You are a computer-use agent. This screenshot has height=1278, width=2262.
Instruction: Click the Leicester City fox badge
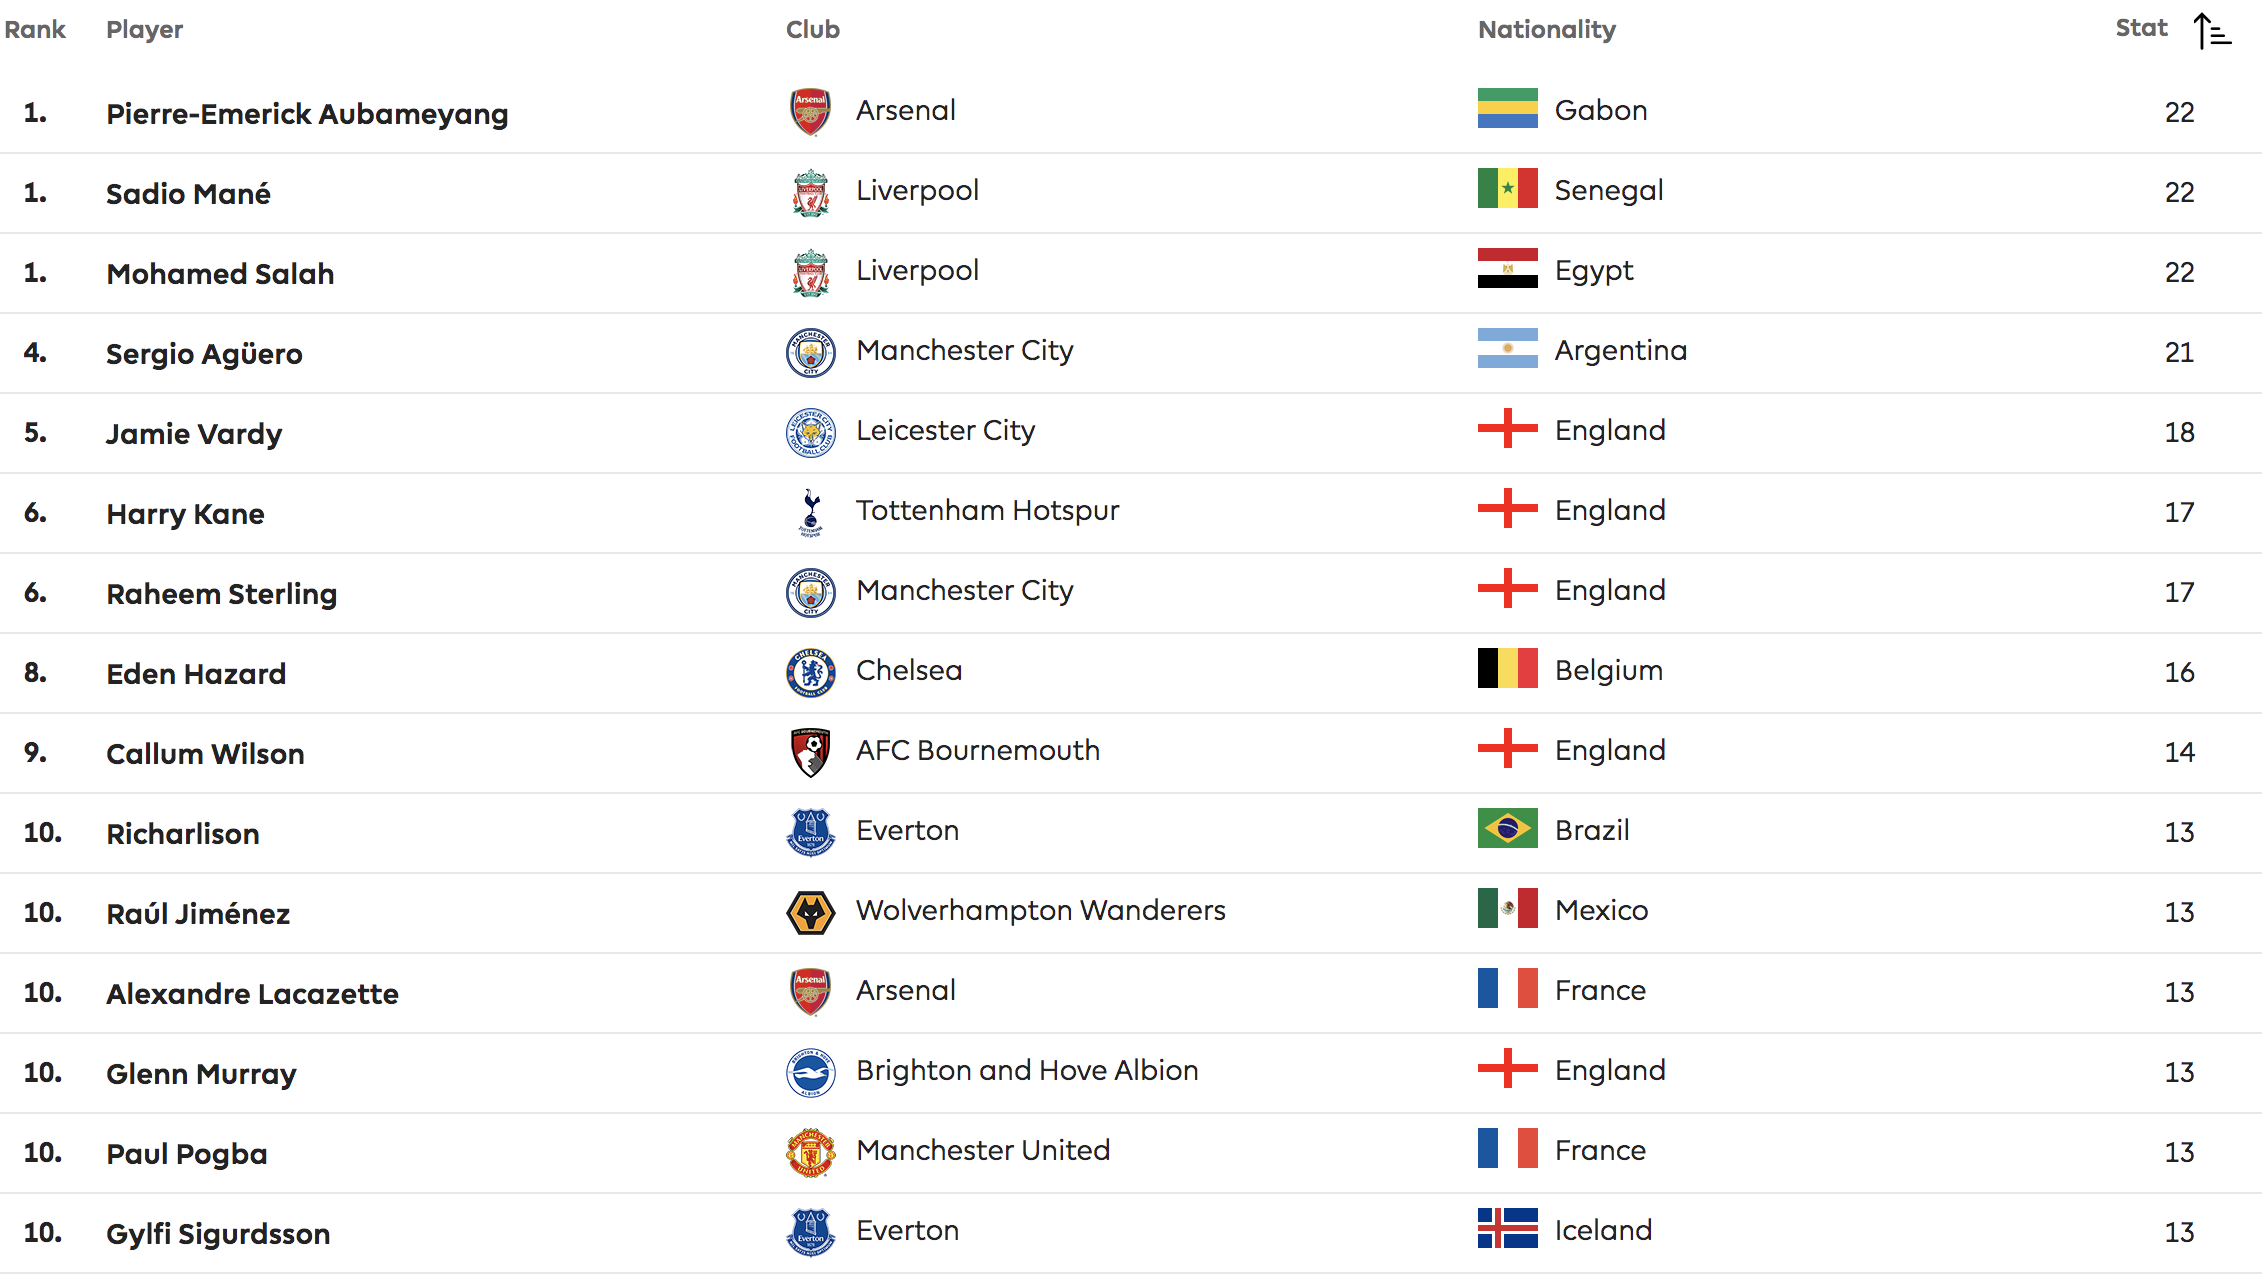(x=811, y=432)
